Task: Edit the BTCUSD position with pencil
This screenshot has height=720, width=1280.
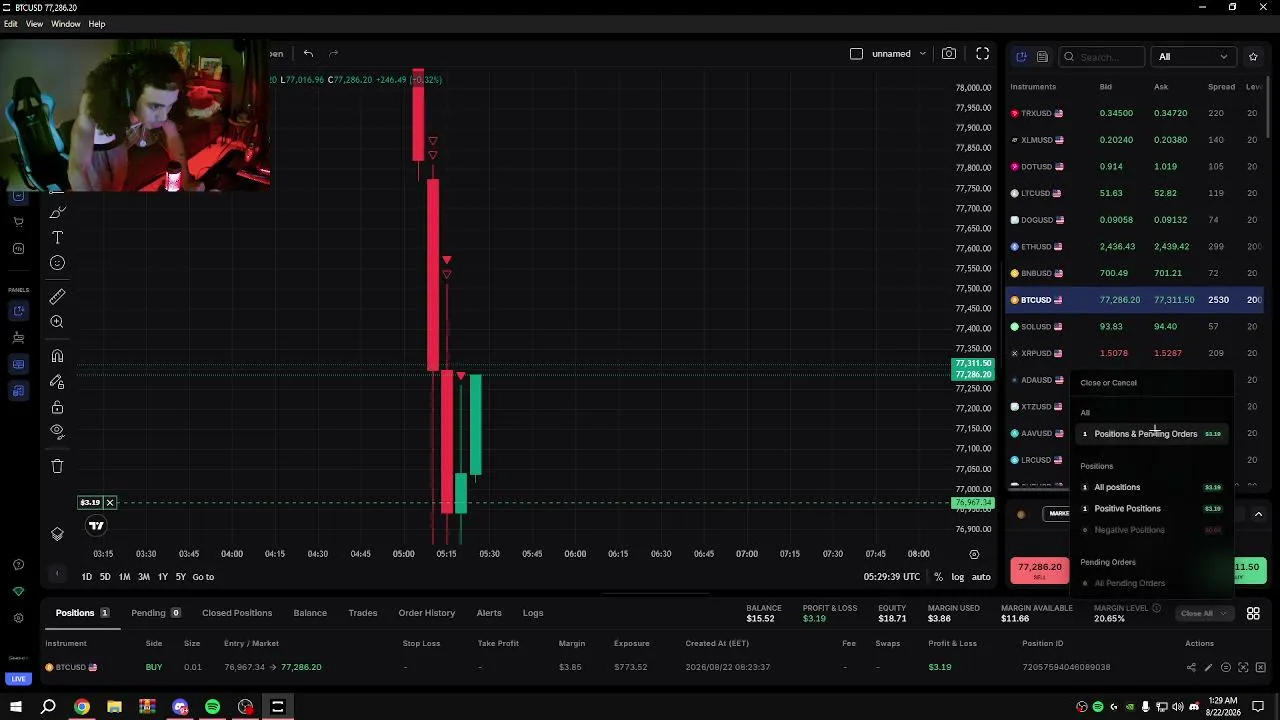Action: point(1208,668)
